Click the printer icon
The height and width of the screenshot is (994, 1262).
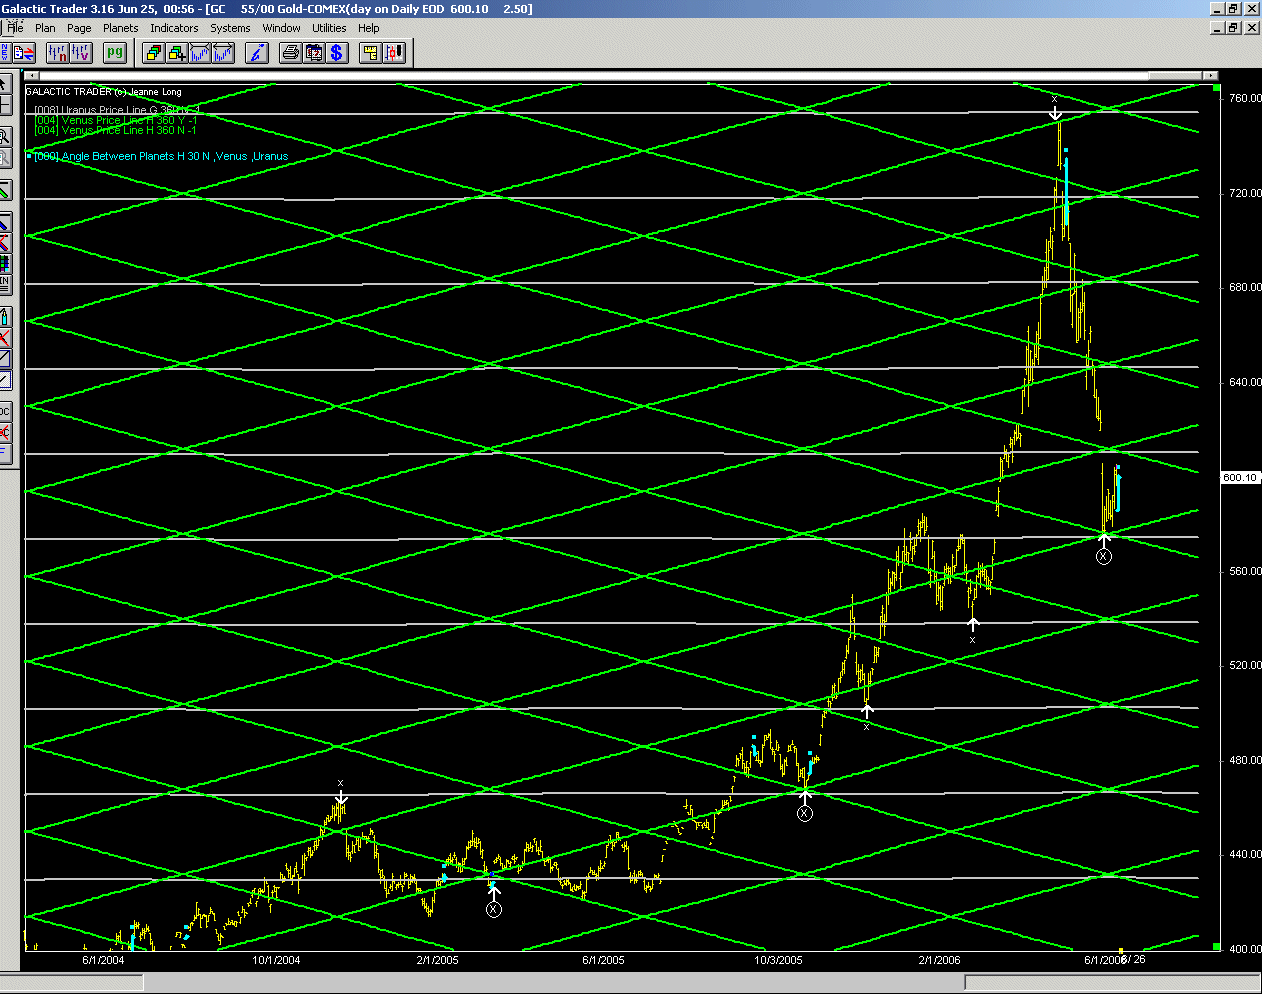[291, 52]
